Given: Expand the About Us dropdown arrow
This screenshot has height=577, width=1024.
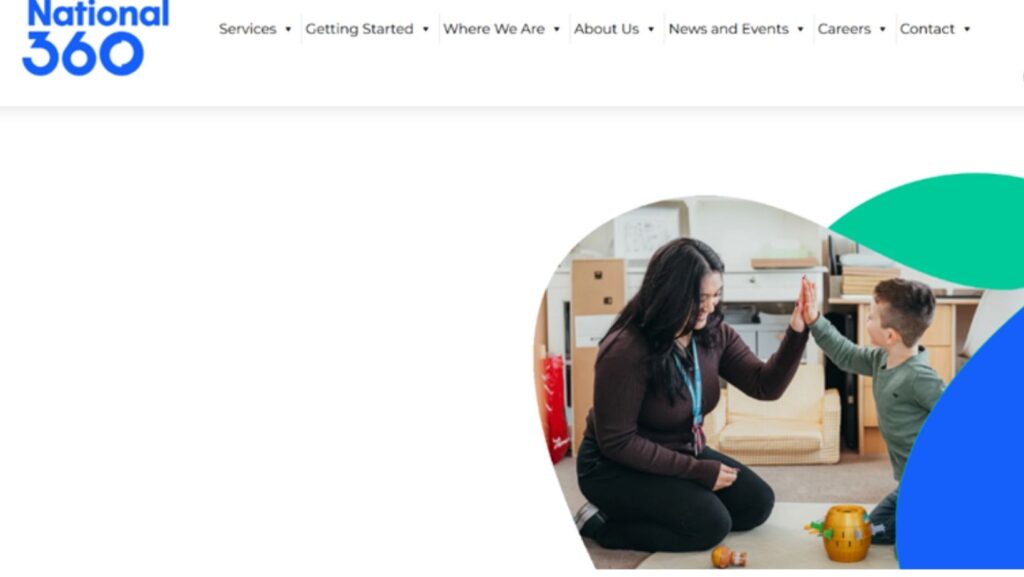Looking at the screenshot, I should (x=651, y=29).
